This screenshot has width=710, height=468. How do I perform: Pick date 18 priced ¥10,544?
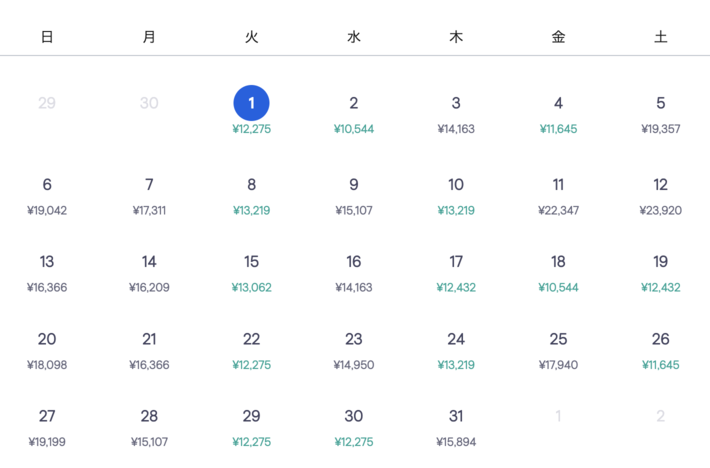558,272
